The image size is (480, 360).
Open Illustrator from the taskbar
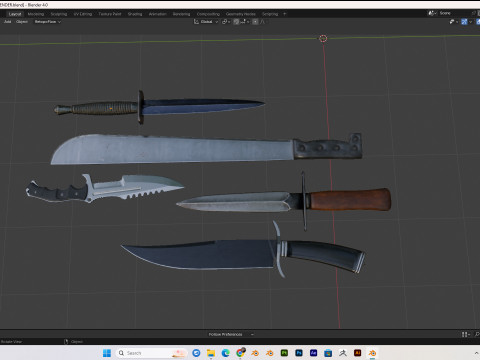(358, 353)
